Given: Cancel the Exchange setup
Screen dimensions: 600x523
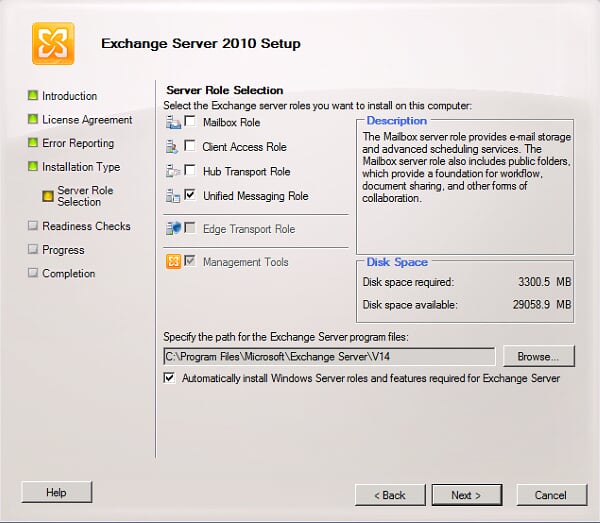Looking at the screenshot, I should [x=551, y=495].
